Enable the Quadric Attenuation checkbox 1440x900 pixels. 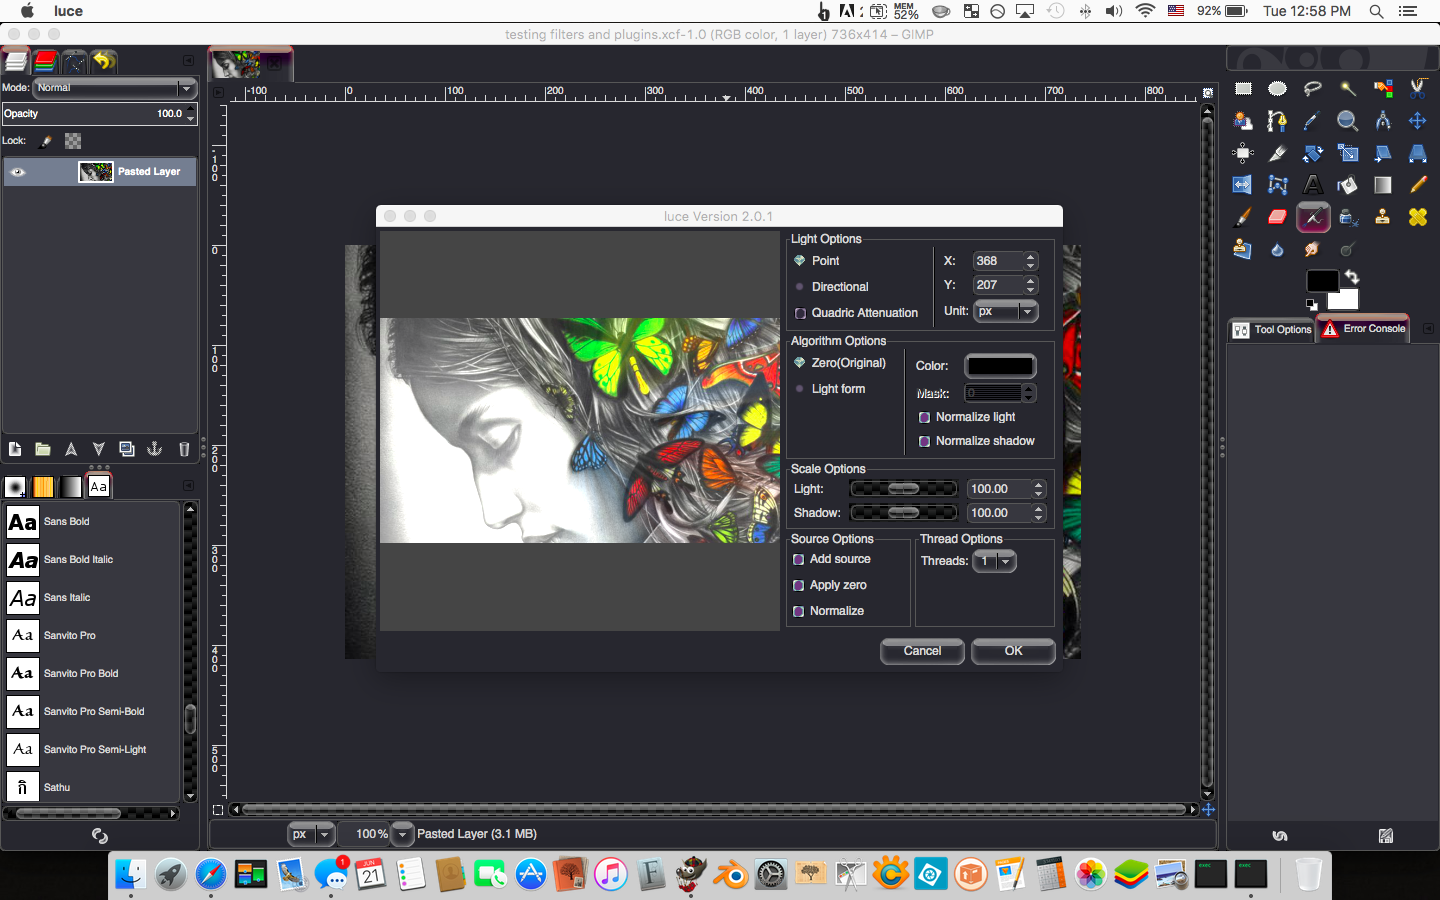tap(800, 312)
